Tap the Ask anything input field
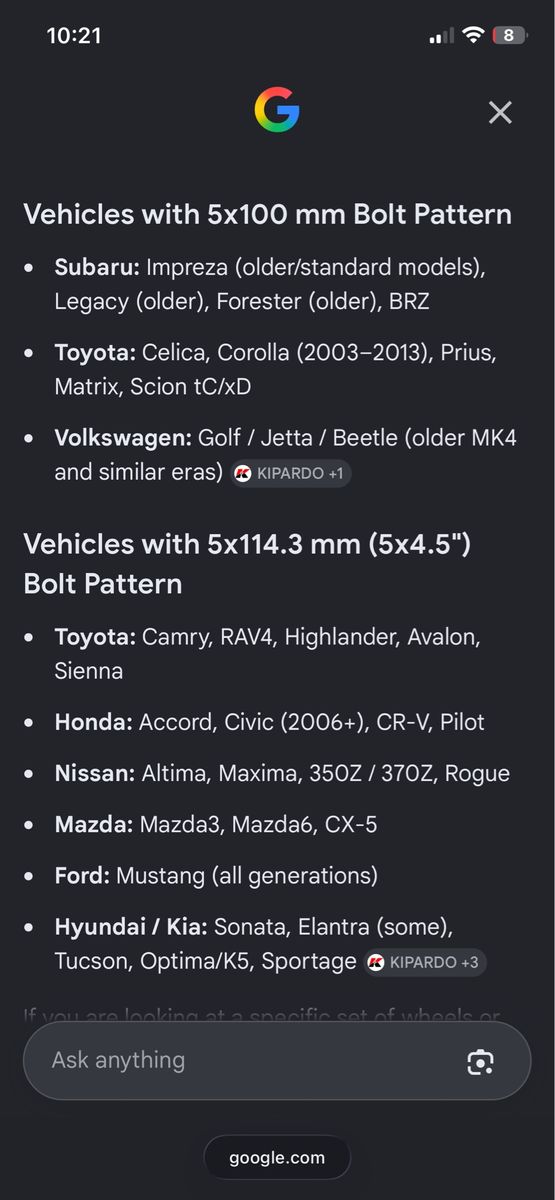555x1200 pixels. 277,1061
